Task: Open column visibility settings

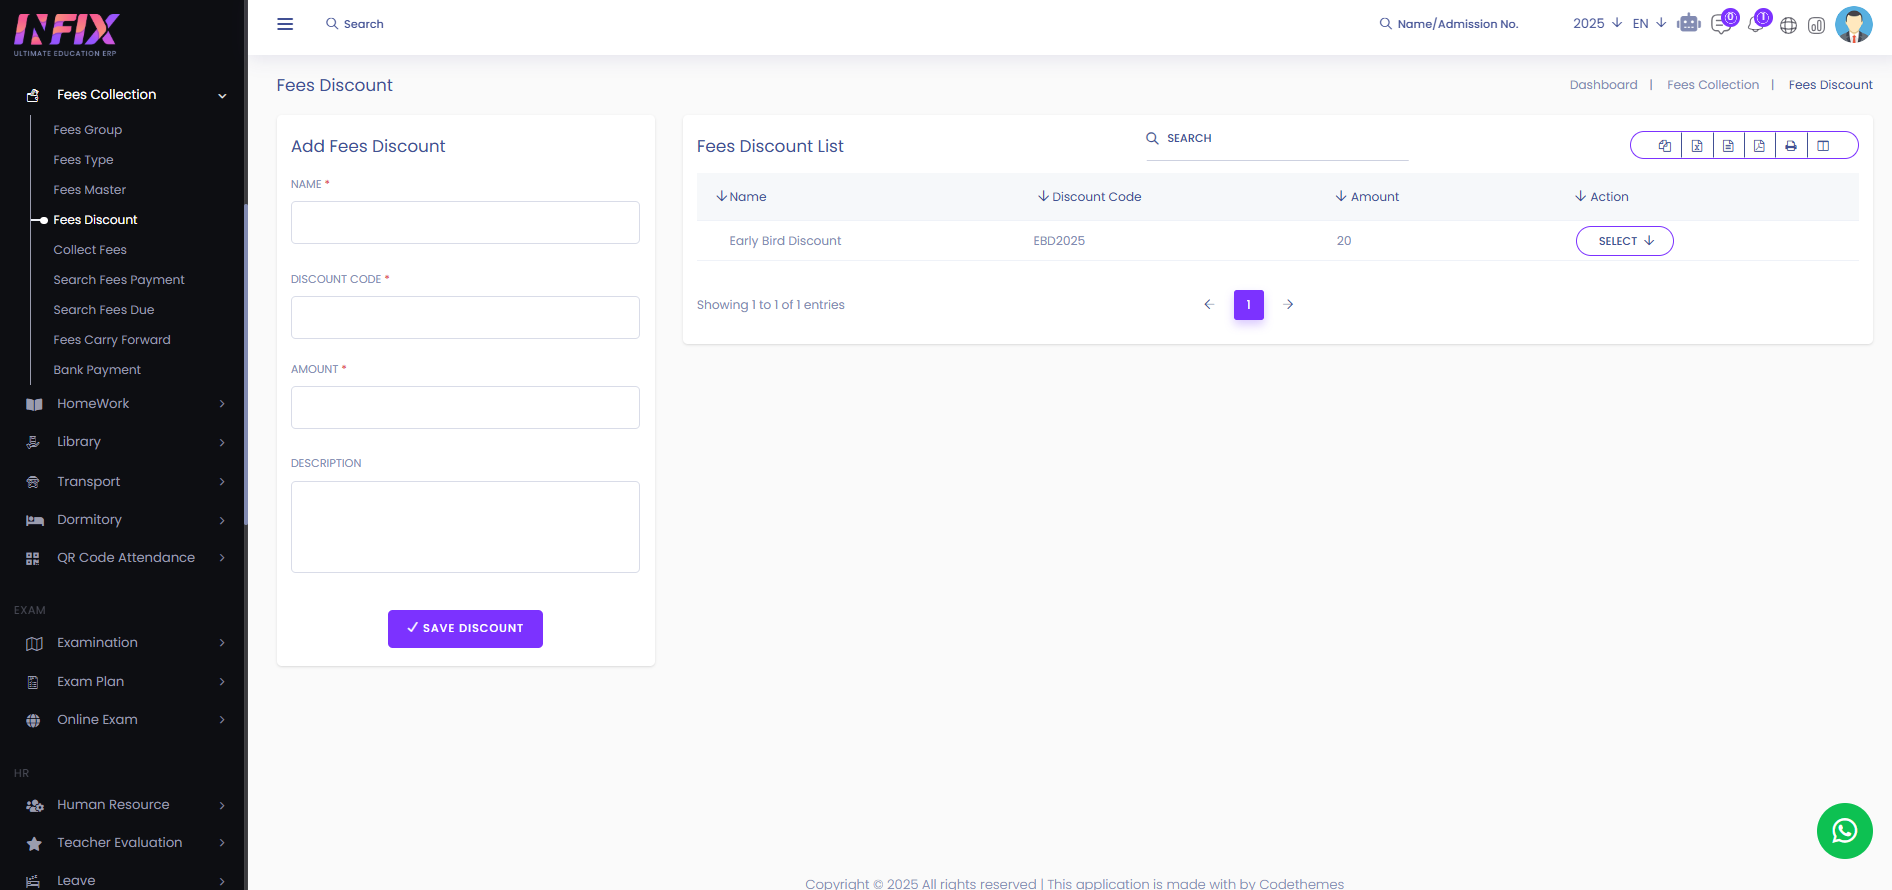Action: pyautogui.click(x=1823, y=146)
